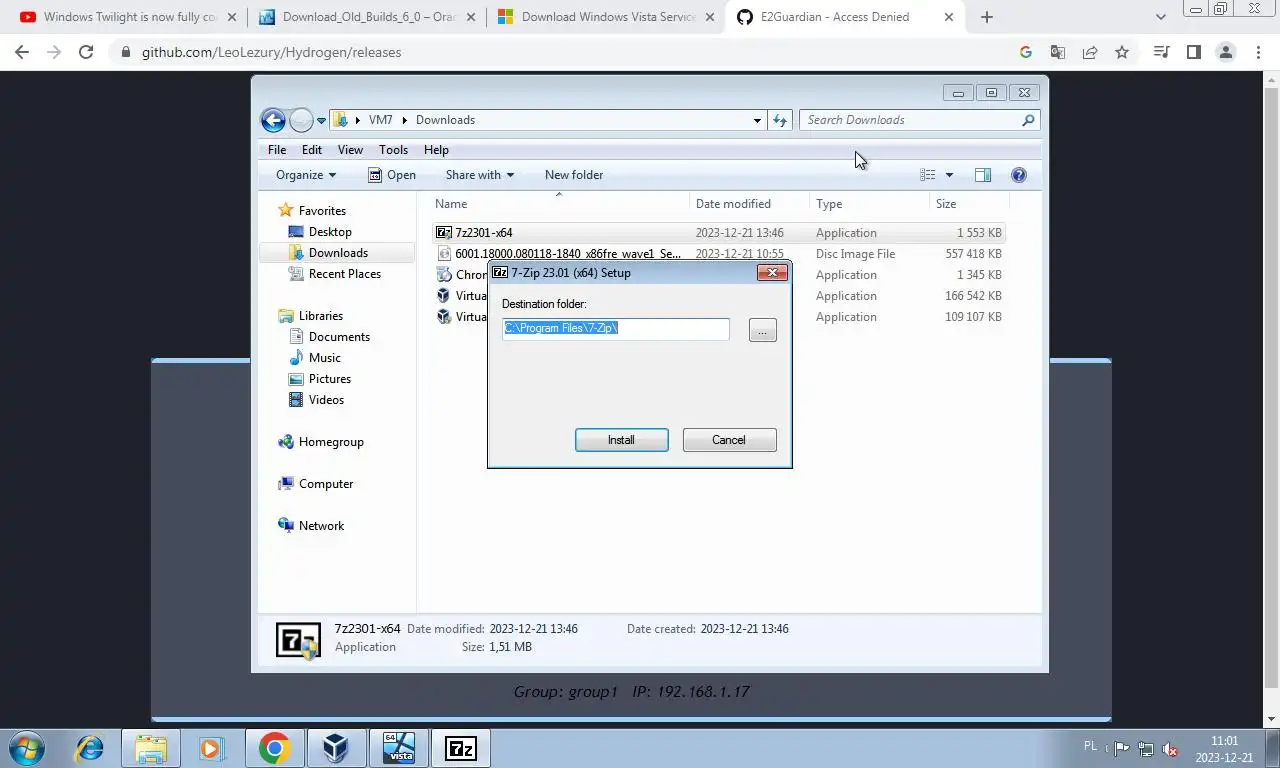Image resolution: width=1280 pixels, height=768 pixels.
Task: Click Cancel in 7-Zip Setup
Action: pyautogui.click(x=729, y=440)
